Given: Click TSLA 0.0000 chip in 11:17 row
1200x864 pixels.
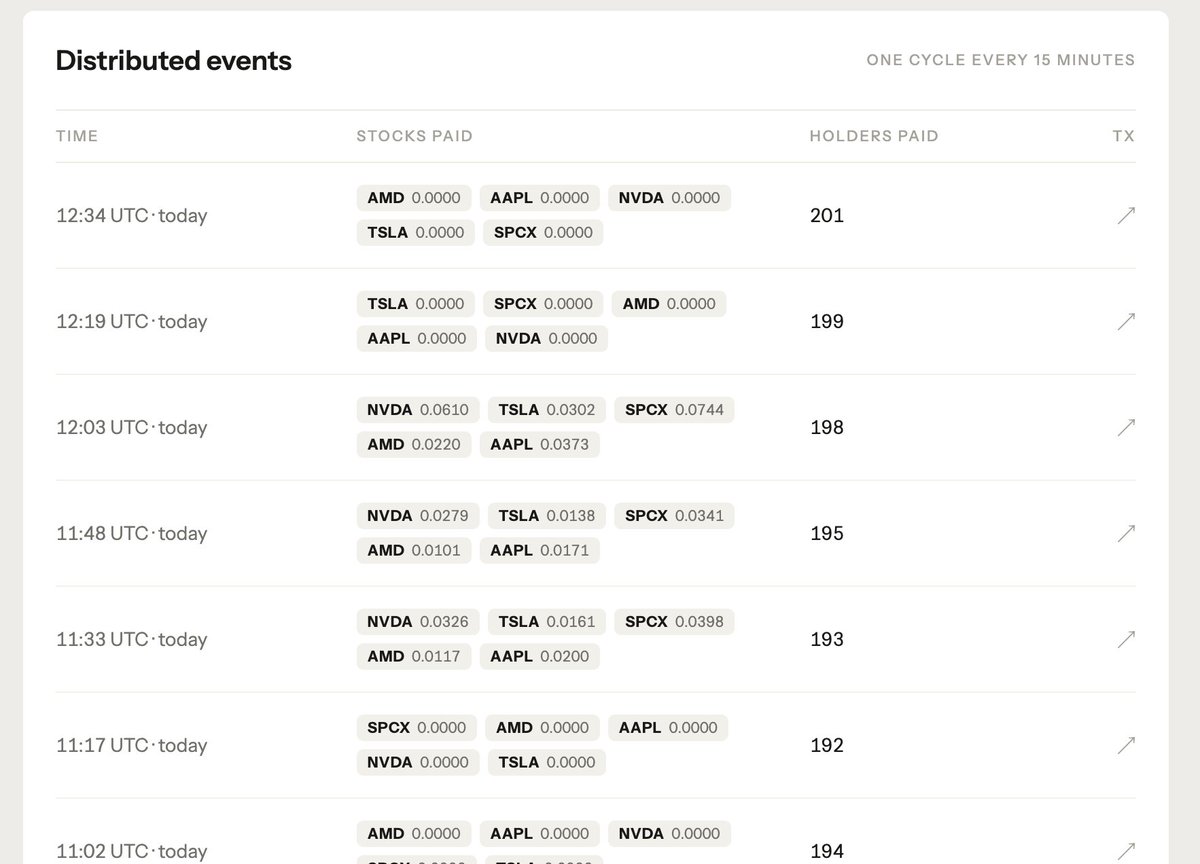Looking at the screenshot, I should pyautogui.click(x=547, y=762).
